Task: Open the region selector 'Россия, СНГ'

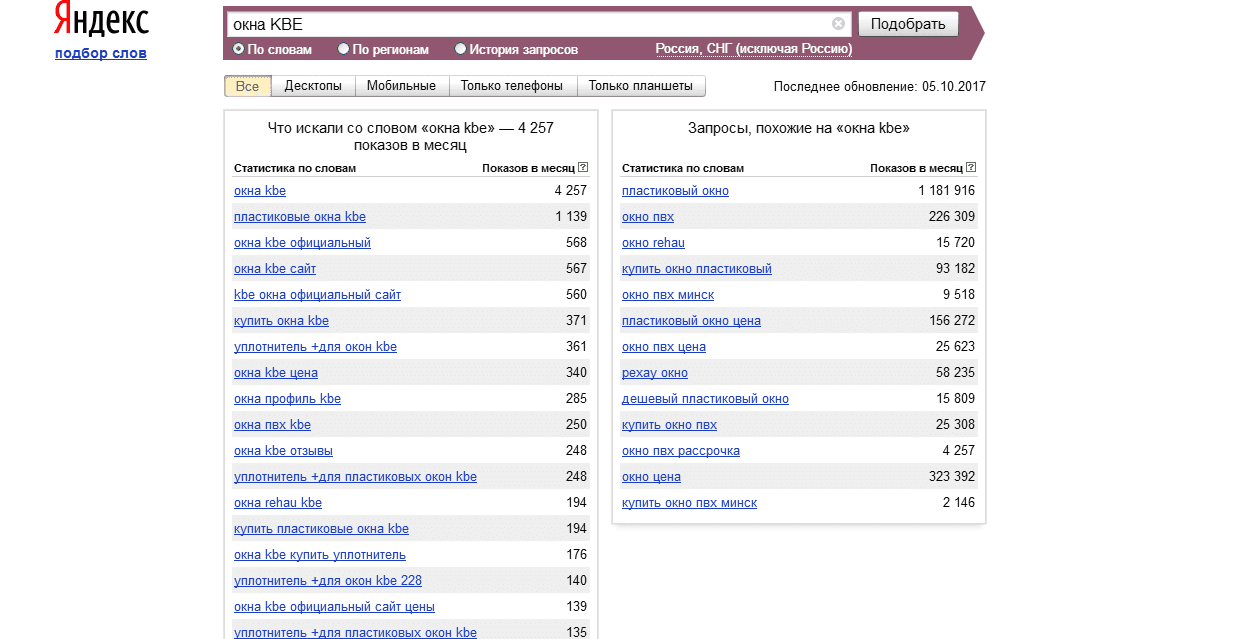Action: [x=753, y=49]
